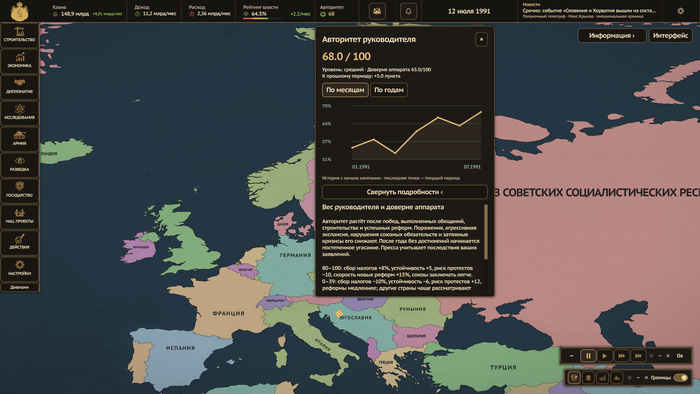
Task: Click diamond icon in time panel
Action: pos(651,356)
